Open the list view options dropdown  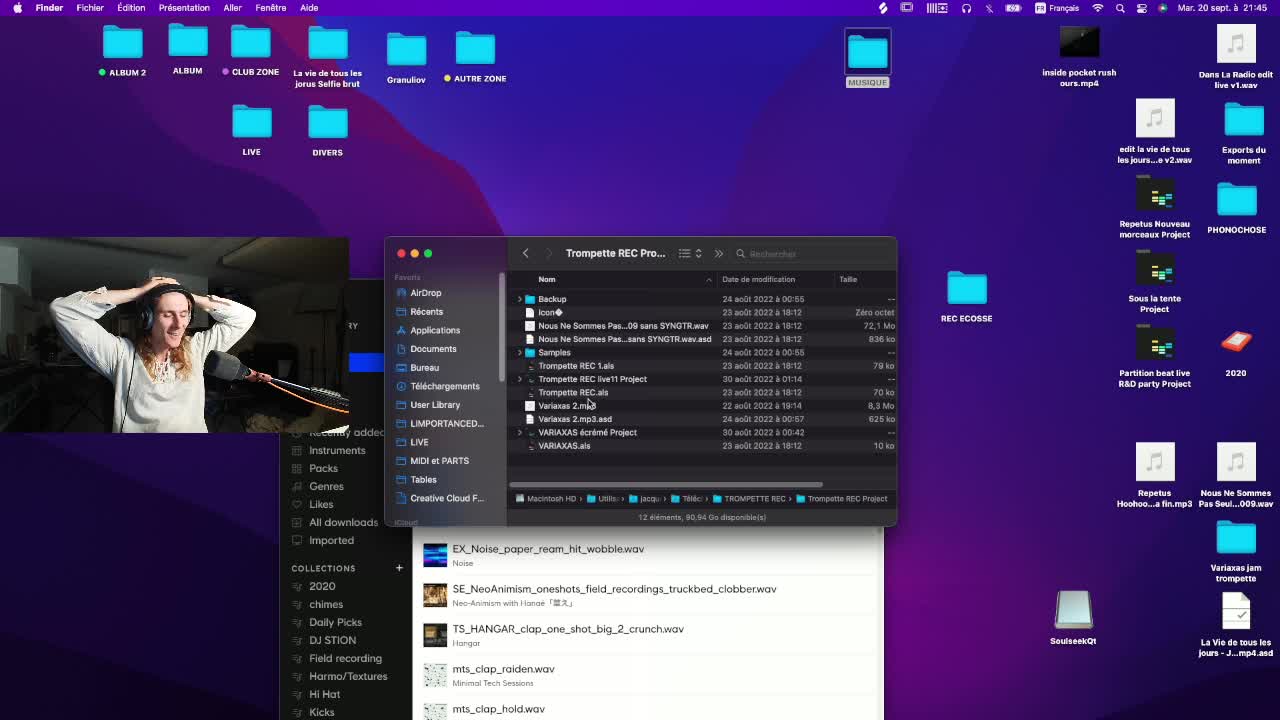point(690,254)
